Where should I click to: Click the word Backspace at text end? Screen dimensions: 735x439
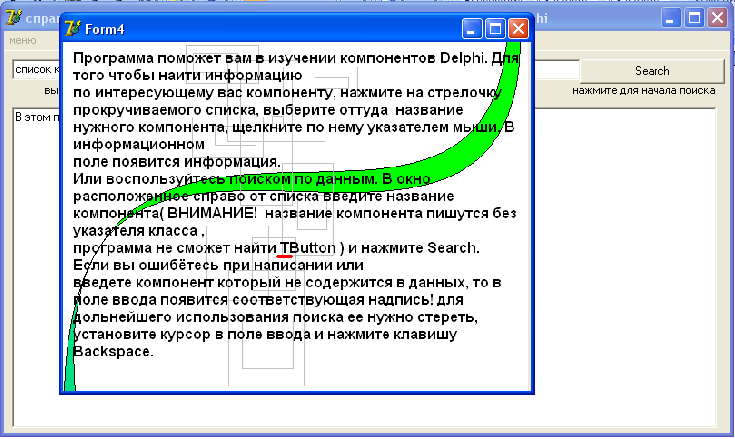pyautogui.click(x=113, y=351)
